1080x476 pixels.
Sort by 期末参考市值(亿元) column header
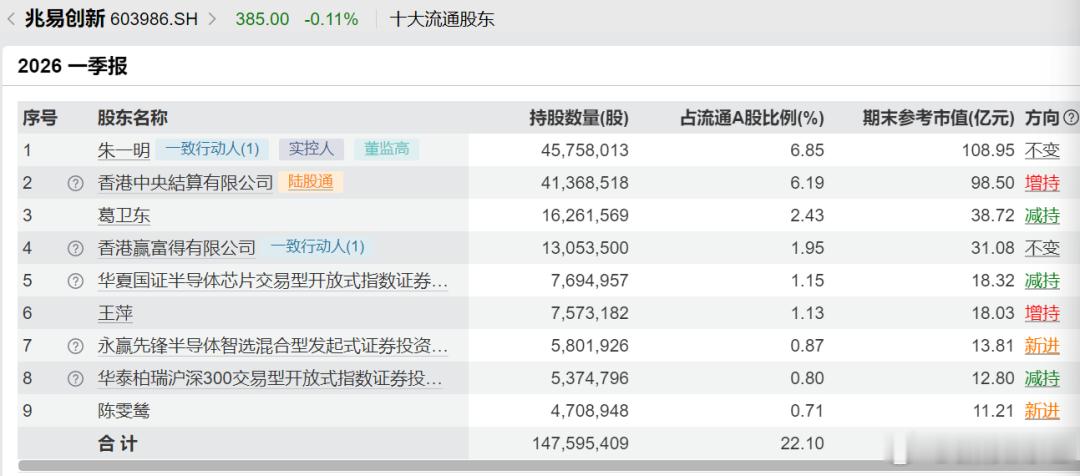click(x=939, y=118)
